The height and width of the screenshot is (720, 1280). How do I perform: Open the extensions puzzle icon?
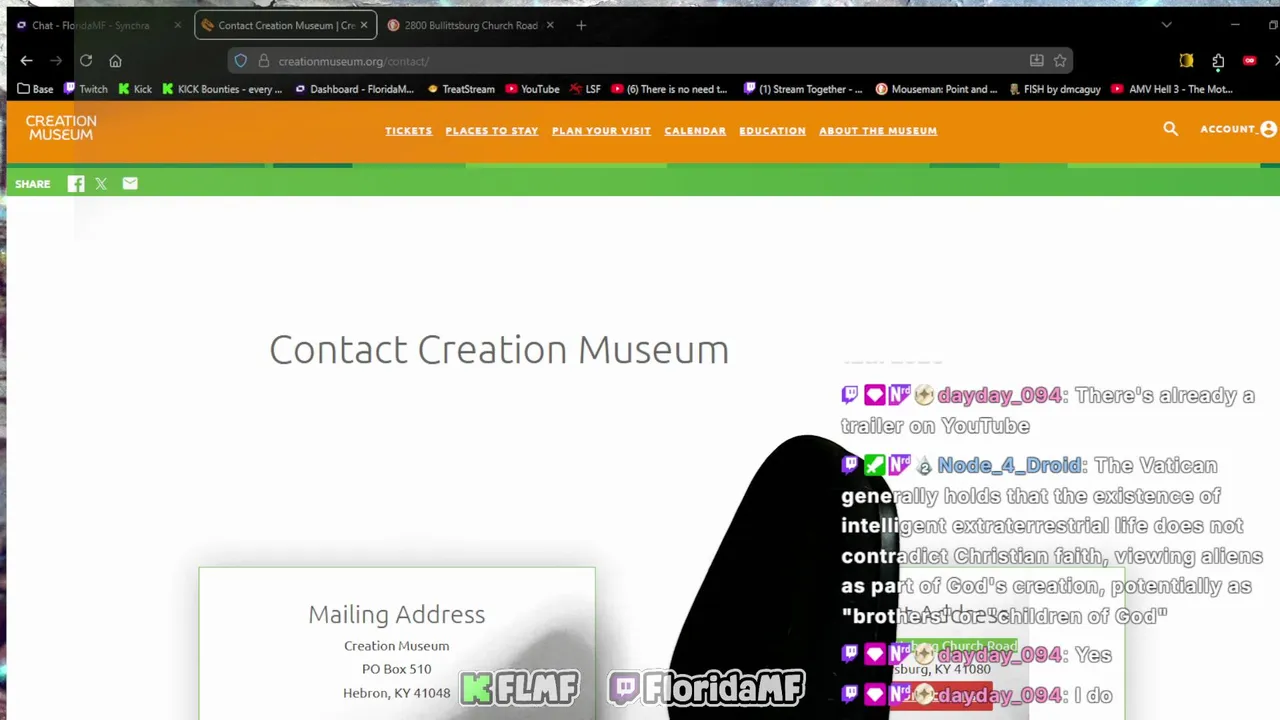(x=1218, y=61)
